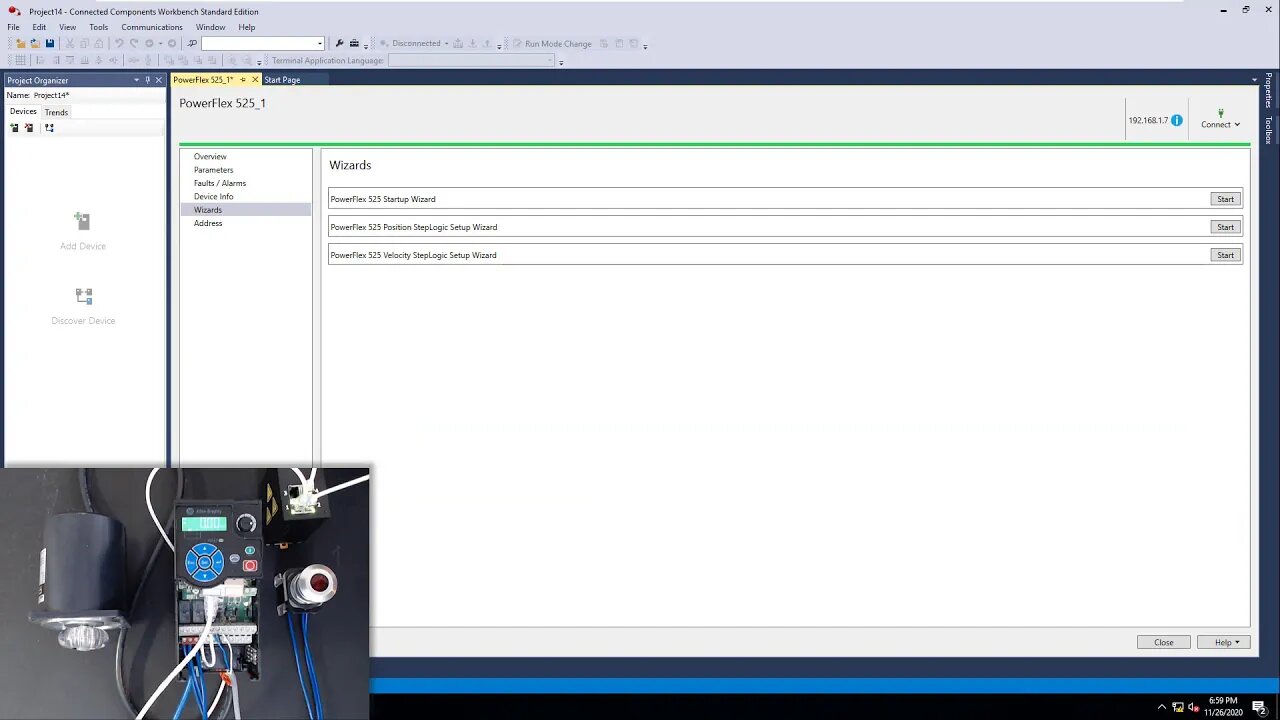This screenshot has height=720, width=1280.
Task: Open Terminal Application Language dropdown
Action: pos(549,61)
